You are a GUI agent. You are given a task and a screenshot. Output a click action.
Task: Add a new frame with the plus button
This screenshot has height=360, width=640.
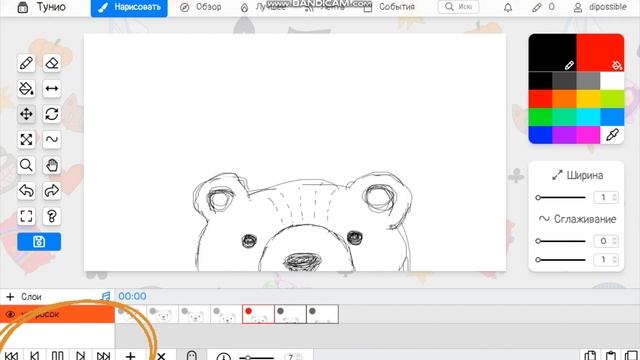pos(130,356)
